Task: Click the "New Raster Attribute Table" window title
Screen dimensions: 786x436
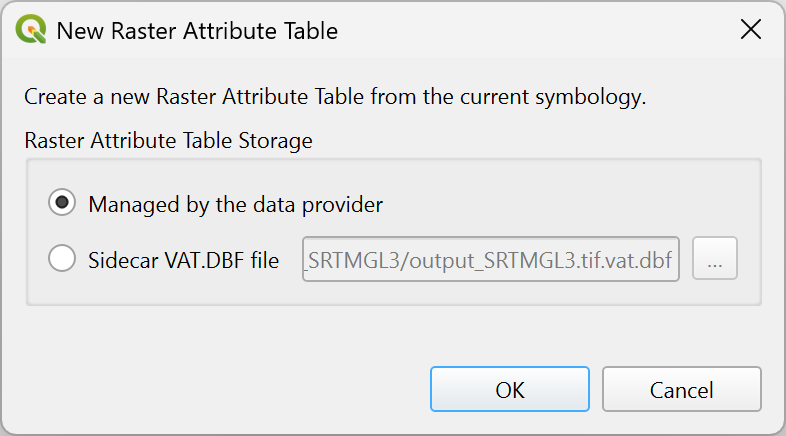Action: tap(197, 31)
